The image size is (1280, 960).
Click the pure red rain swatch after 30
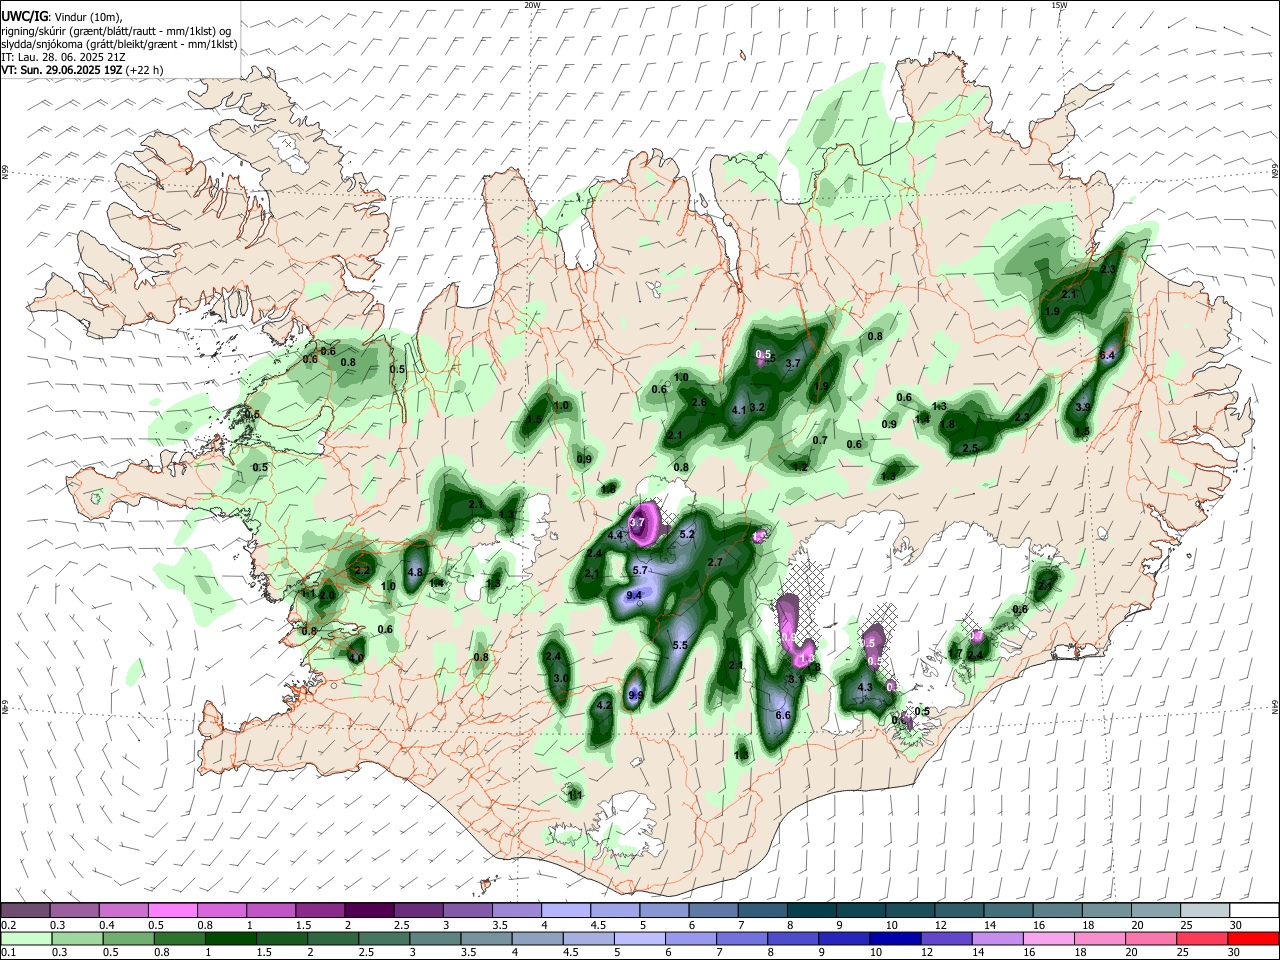click(1253, 938)
